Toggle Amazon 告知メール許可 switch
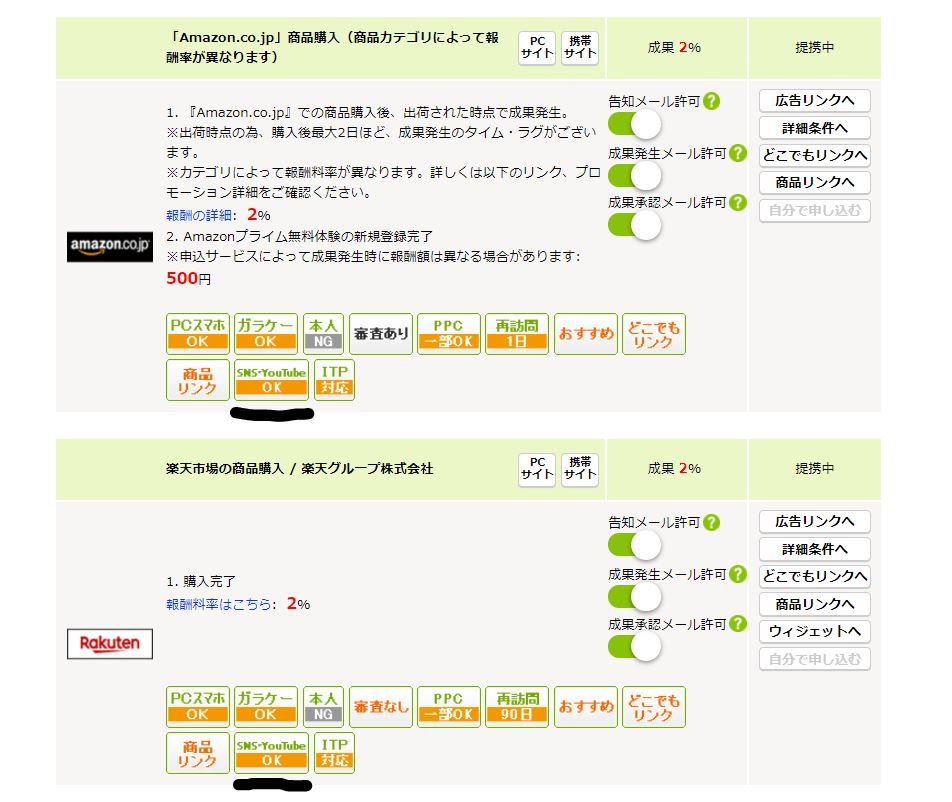952x802 pixels. (x=634, y=125)
